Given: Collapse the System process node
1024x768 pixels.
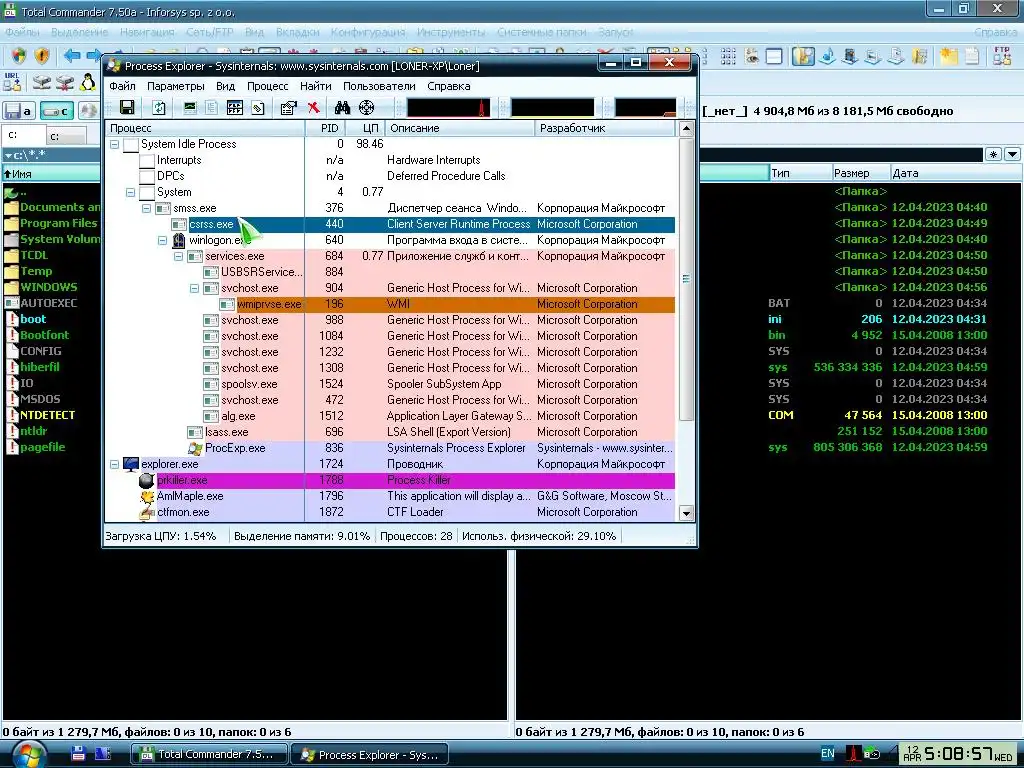Looking at the screenshot, I should coord(130,192).
